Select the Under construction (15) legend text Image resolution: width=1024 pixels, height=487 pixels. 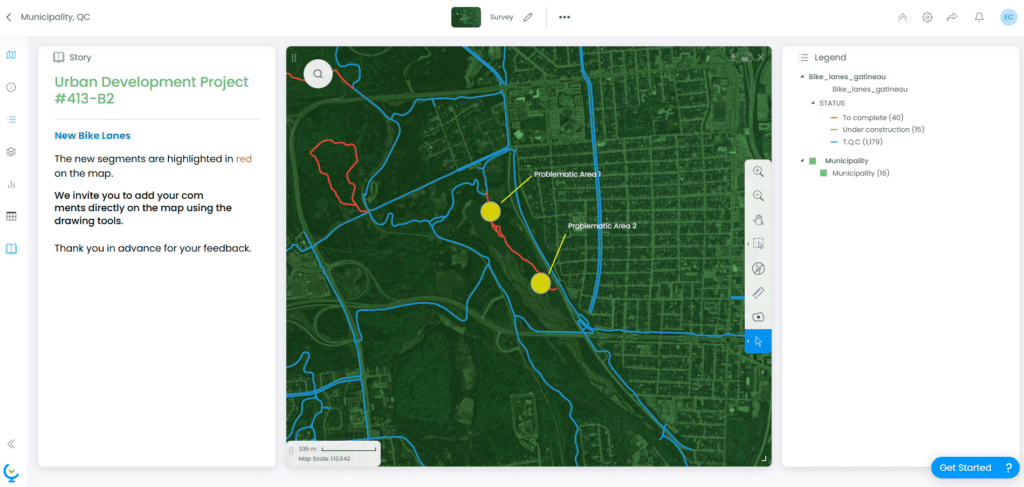(883, 129)
